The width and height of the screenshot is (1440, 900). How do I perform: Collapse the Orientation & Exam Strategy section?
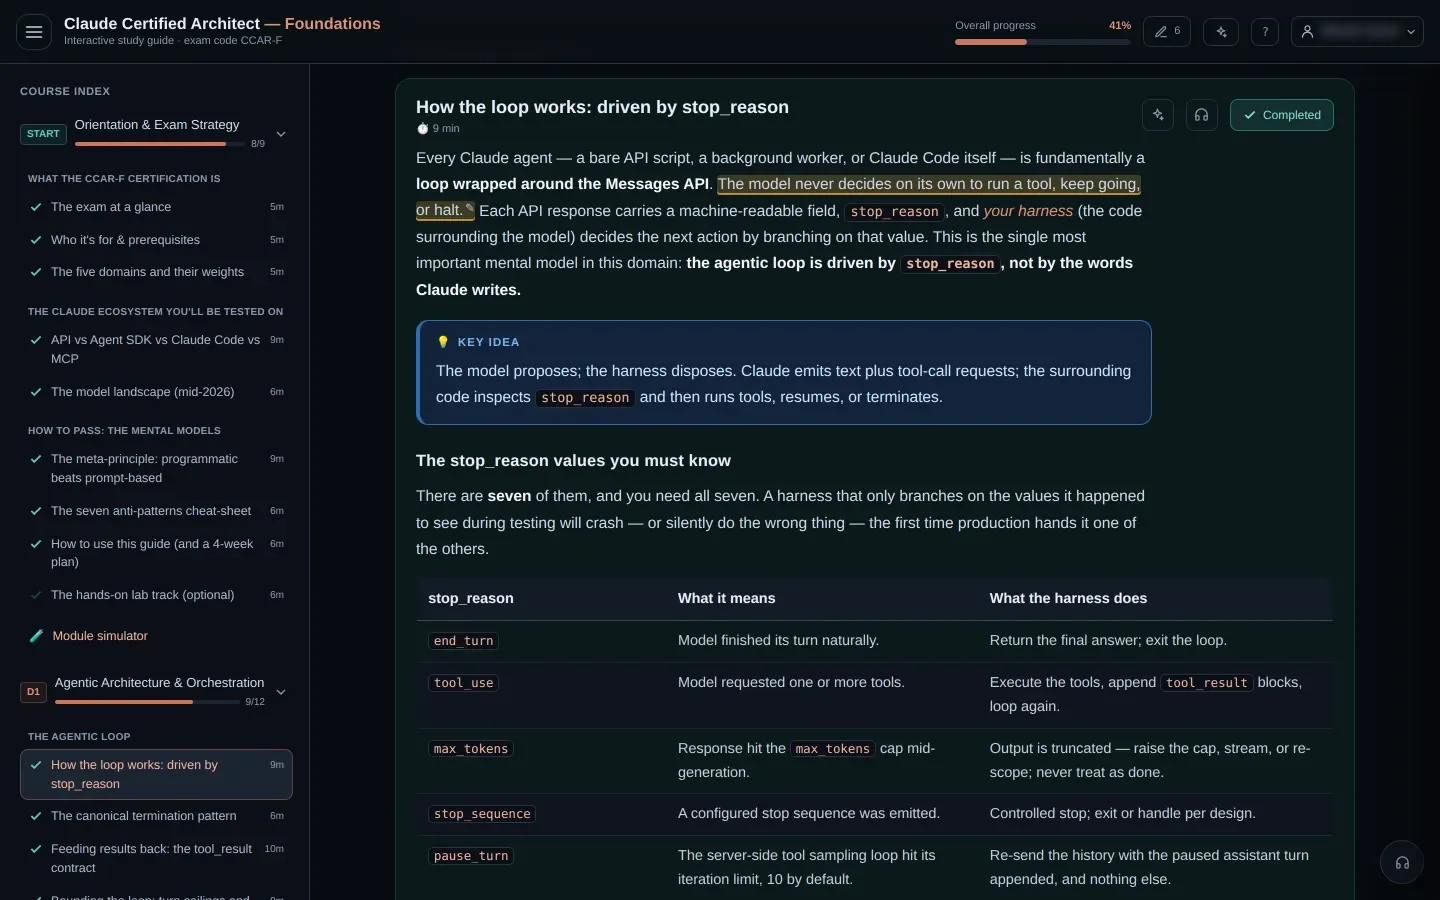281,134
